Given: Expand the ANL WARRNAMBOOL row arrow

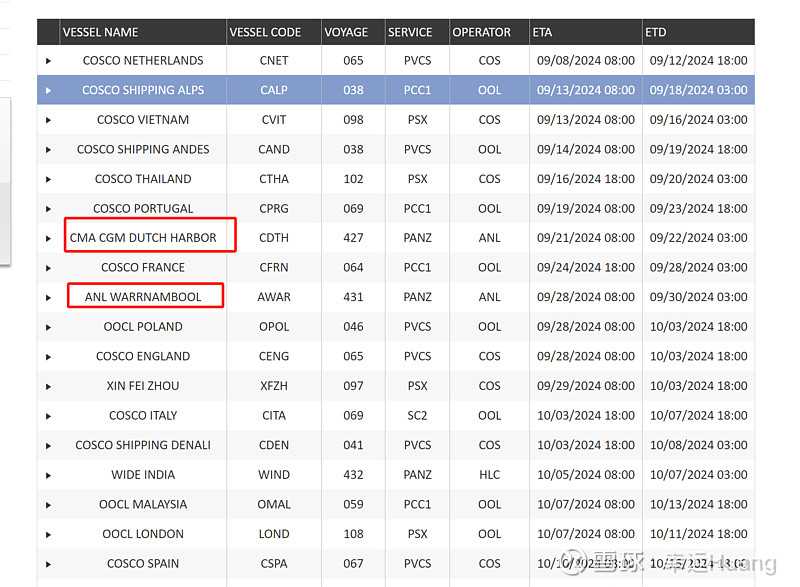Looking at the screenshot, I should 48,297.
